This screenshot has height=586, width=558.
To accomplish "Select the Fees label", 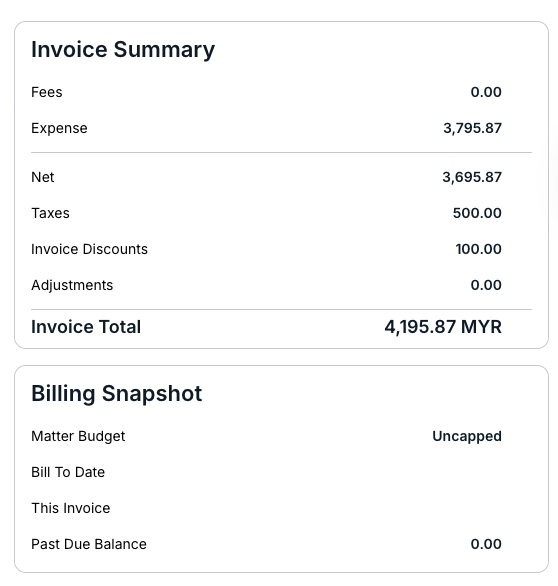I will (47, 92).
